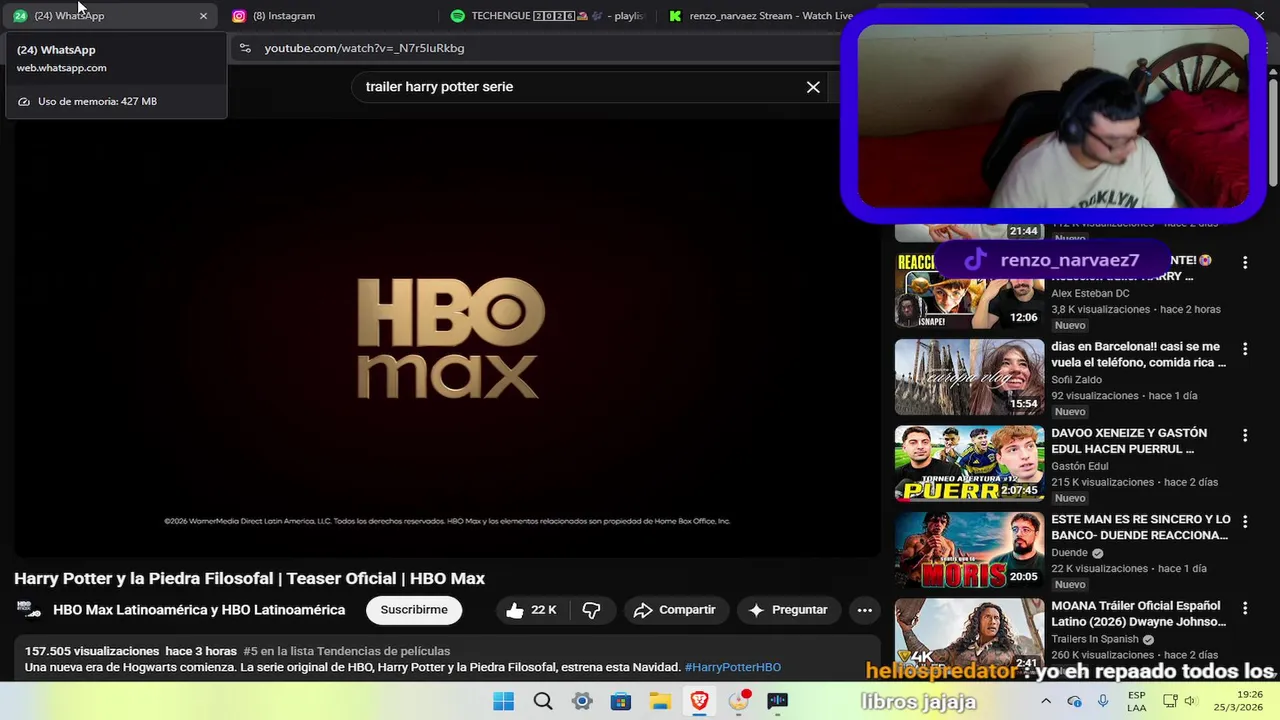This screenshot has width=1280, height=720.
Task: Open options menu for the Sofii Zaldo video
Action: point(1245,349)
